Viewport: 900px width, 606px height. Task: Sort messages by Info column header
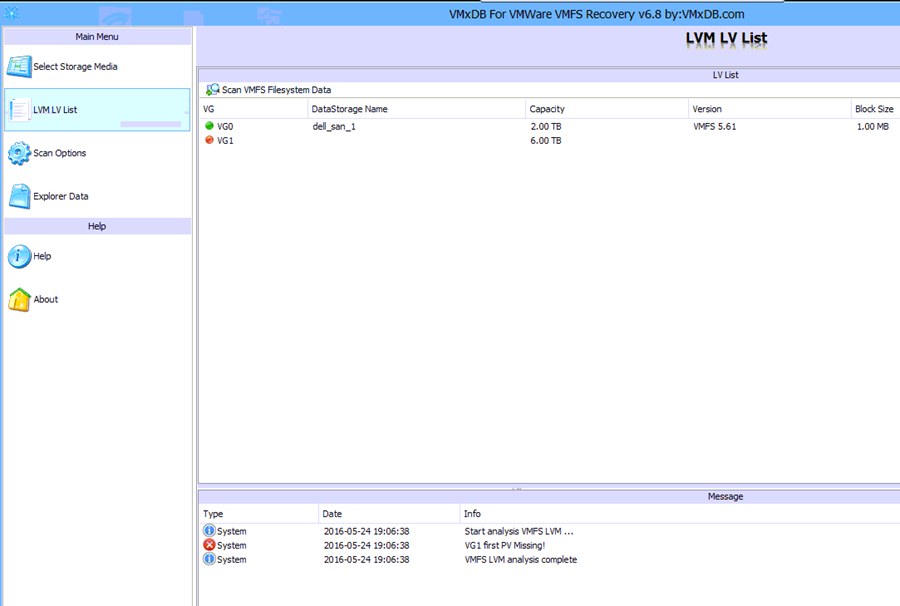(x=680, y=514)
